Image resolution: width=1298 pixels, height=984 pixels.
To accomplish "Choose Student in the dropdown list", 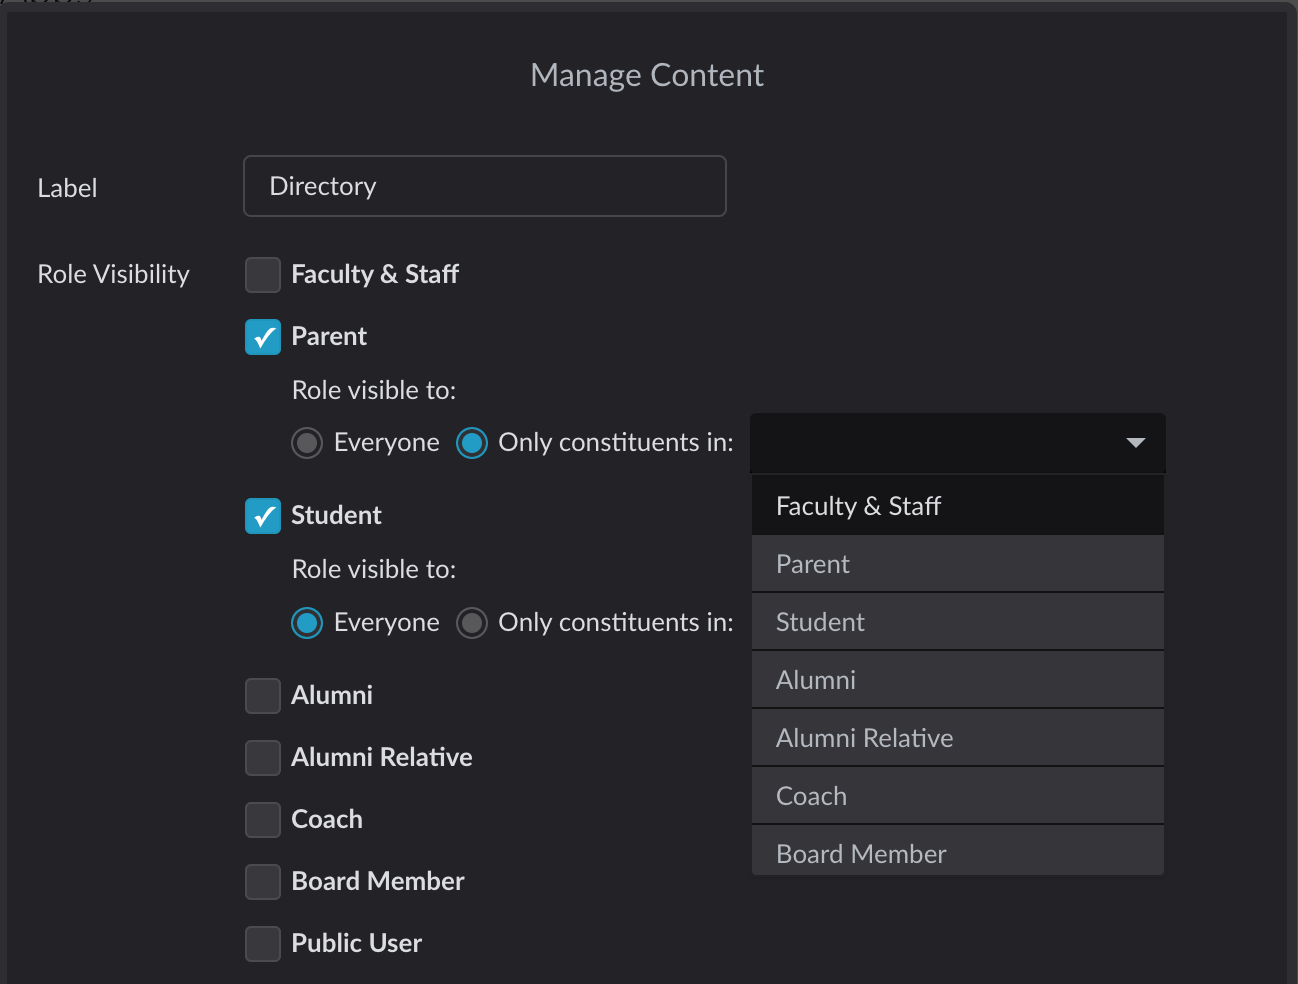I will point(958,622).
